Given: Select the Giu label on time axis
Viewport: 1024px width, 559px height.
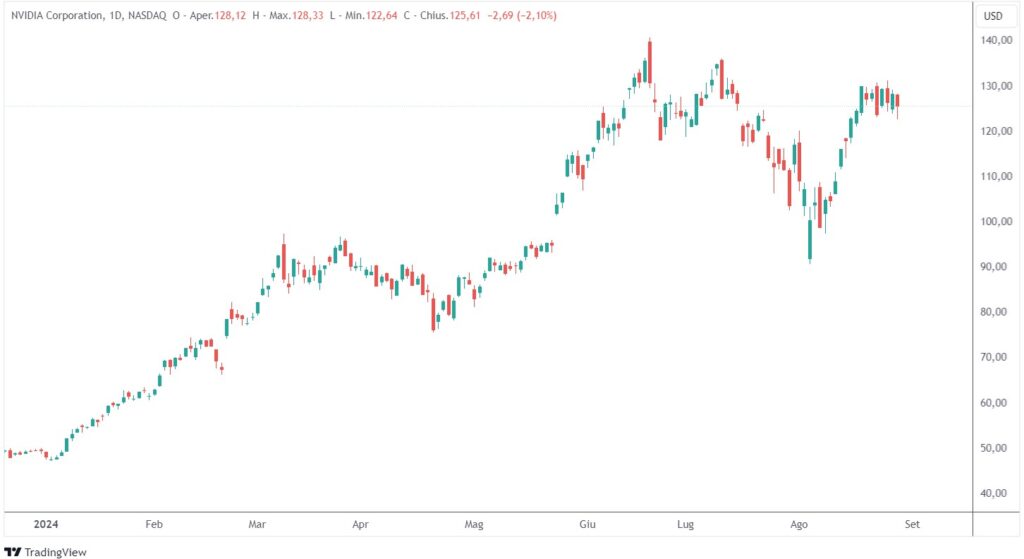Looking at the screenshot, I should pos(587,523).
